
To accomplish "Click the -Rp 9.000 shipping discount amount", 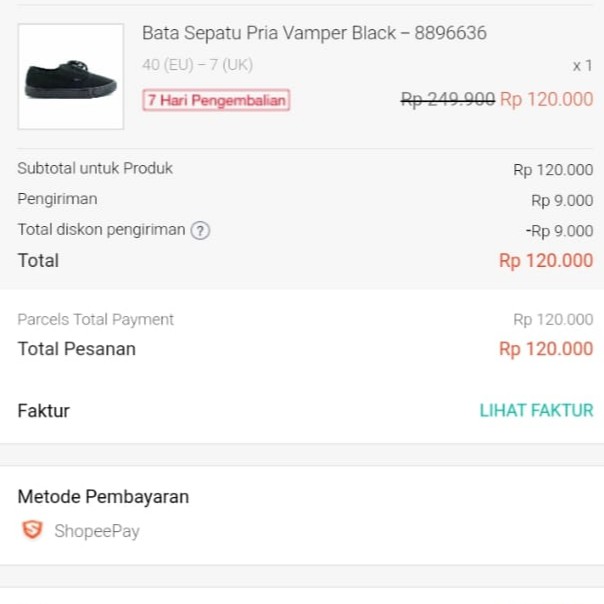I will 559,231.
